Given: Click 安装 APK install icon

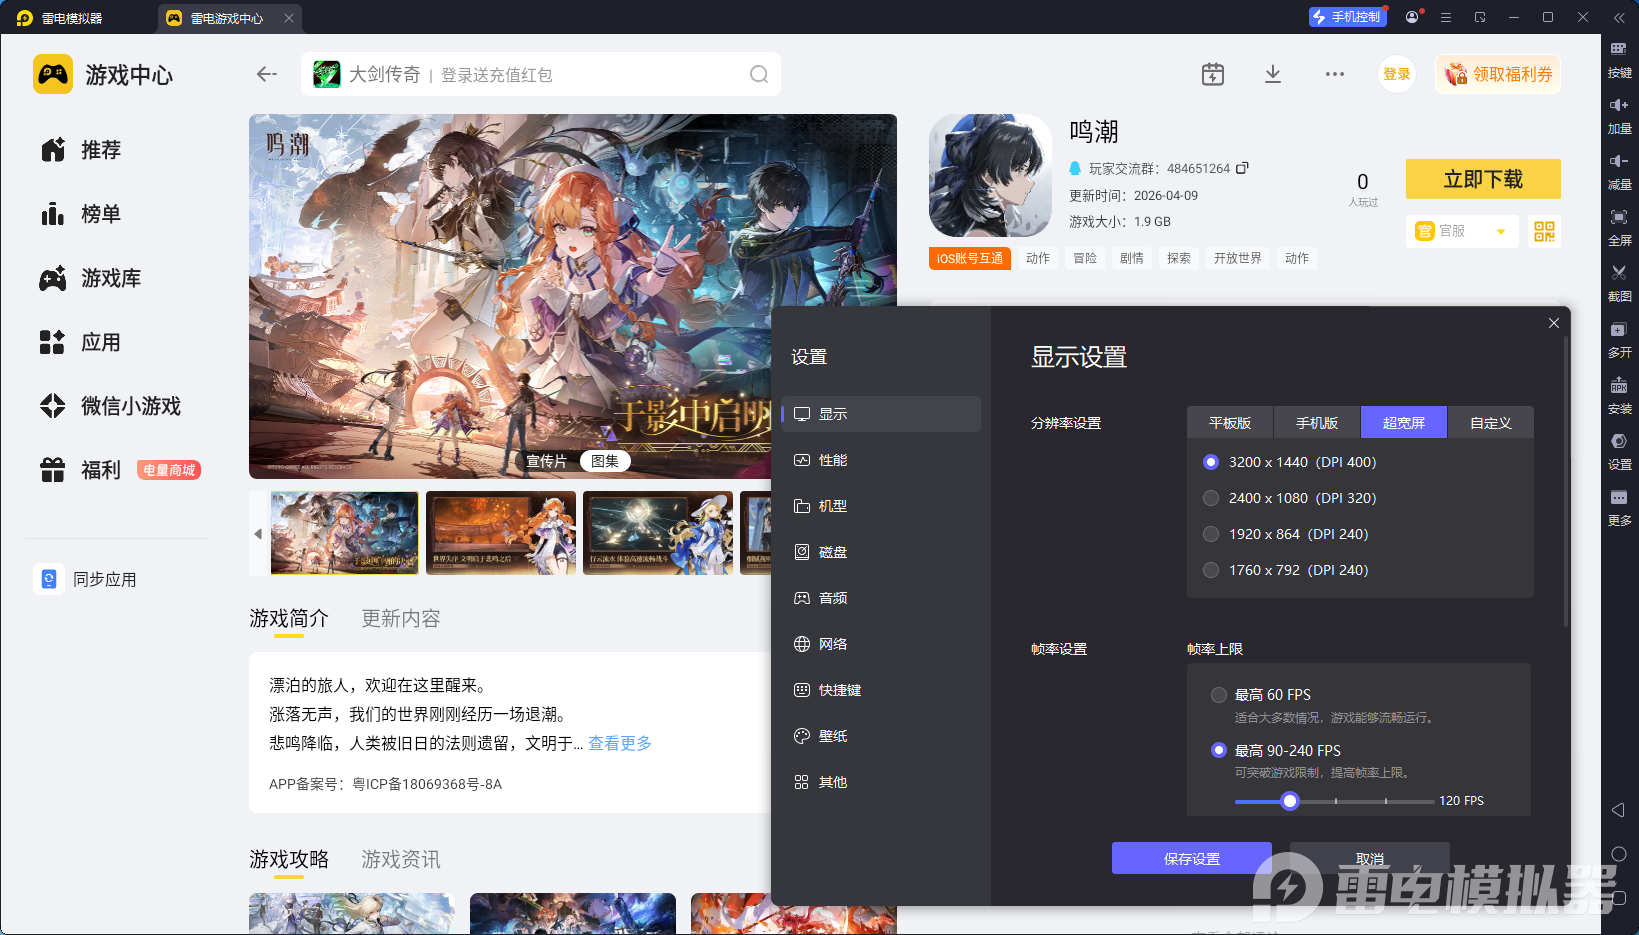Looking at the screenshot, I should [1619, 396].
